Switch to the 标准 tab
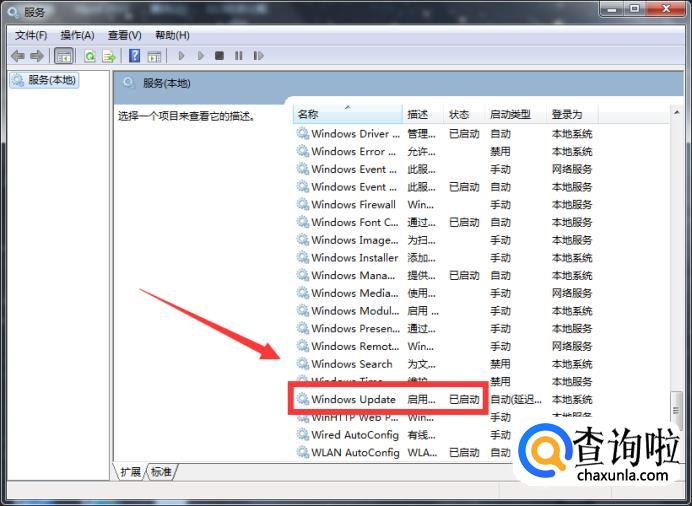This screenshot has width=692, height=506. 161,472
